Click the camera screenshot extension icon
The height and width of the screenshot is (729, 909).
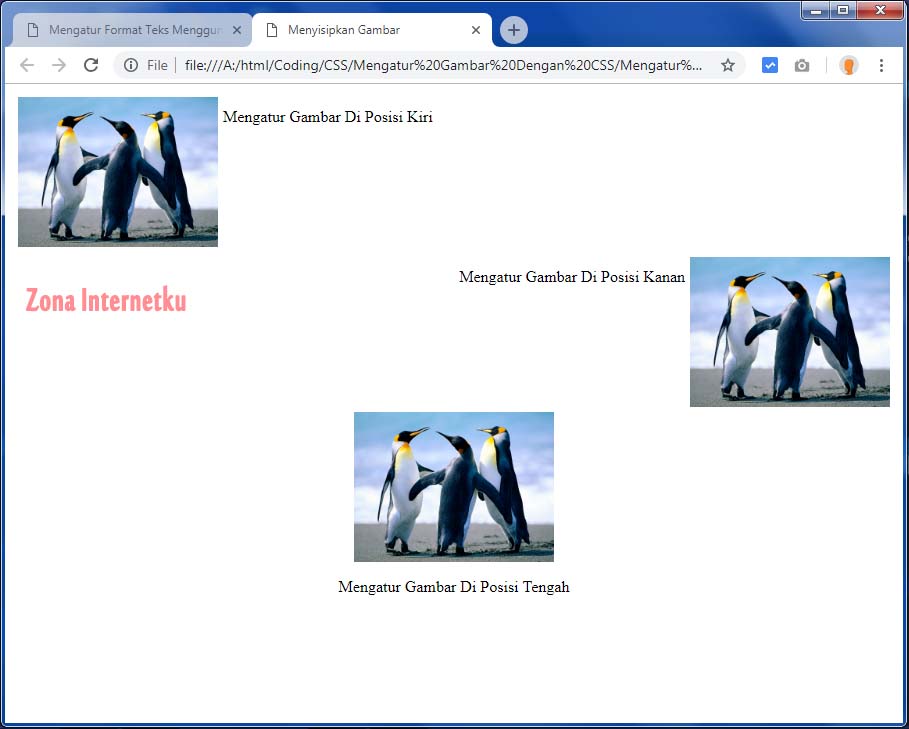[x=802, y=65]
